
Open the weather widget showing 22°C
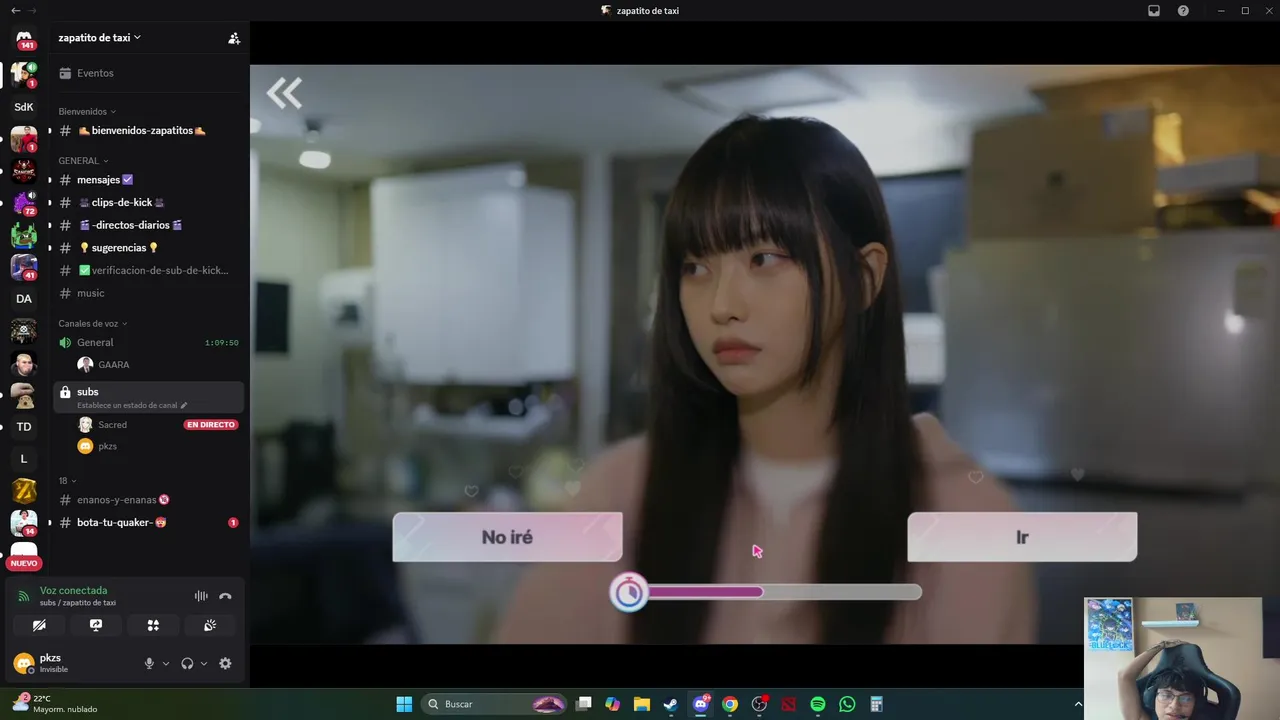click(55, 703)
